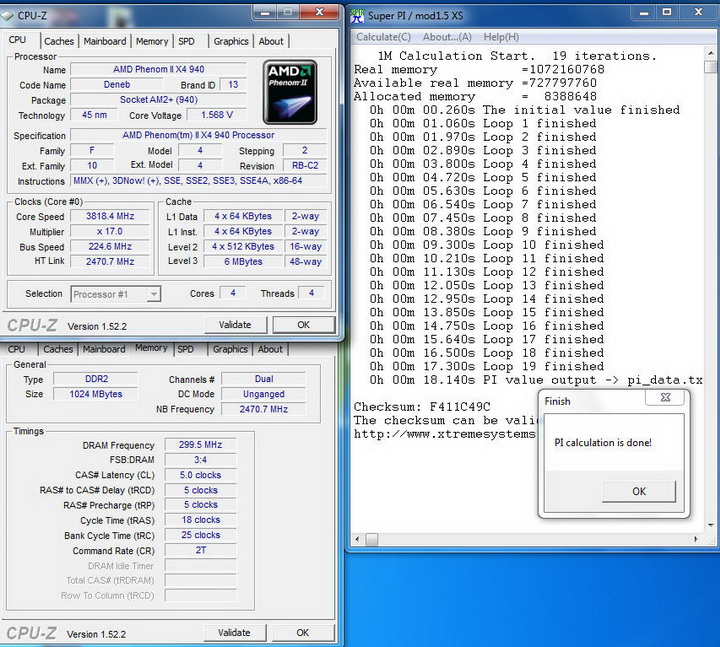Image resolution: width=720 pixels, height=647 pixels.
Task: Maximize the Super PI window
Action: (667, 13)
